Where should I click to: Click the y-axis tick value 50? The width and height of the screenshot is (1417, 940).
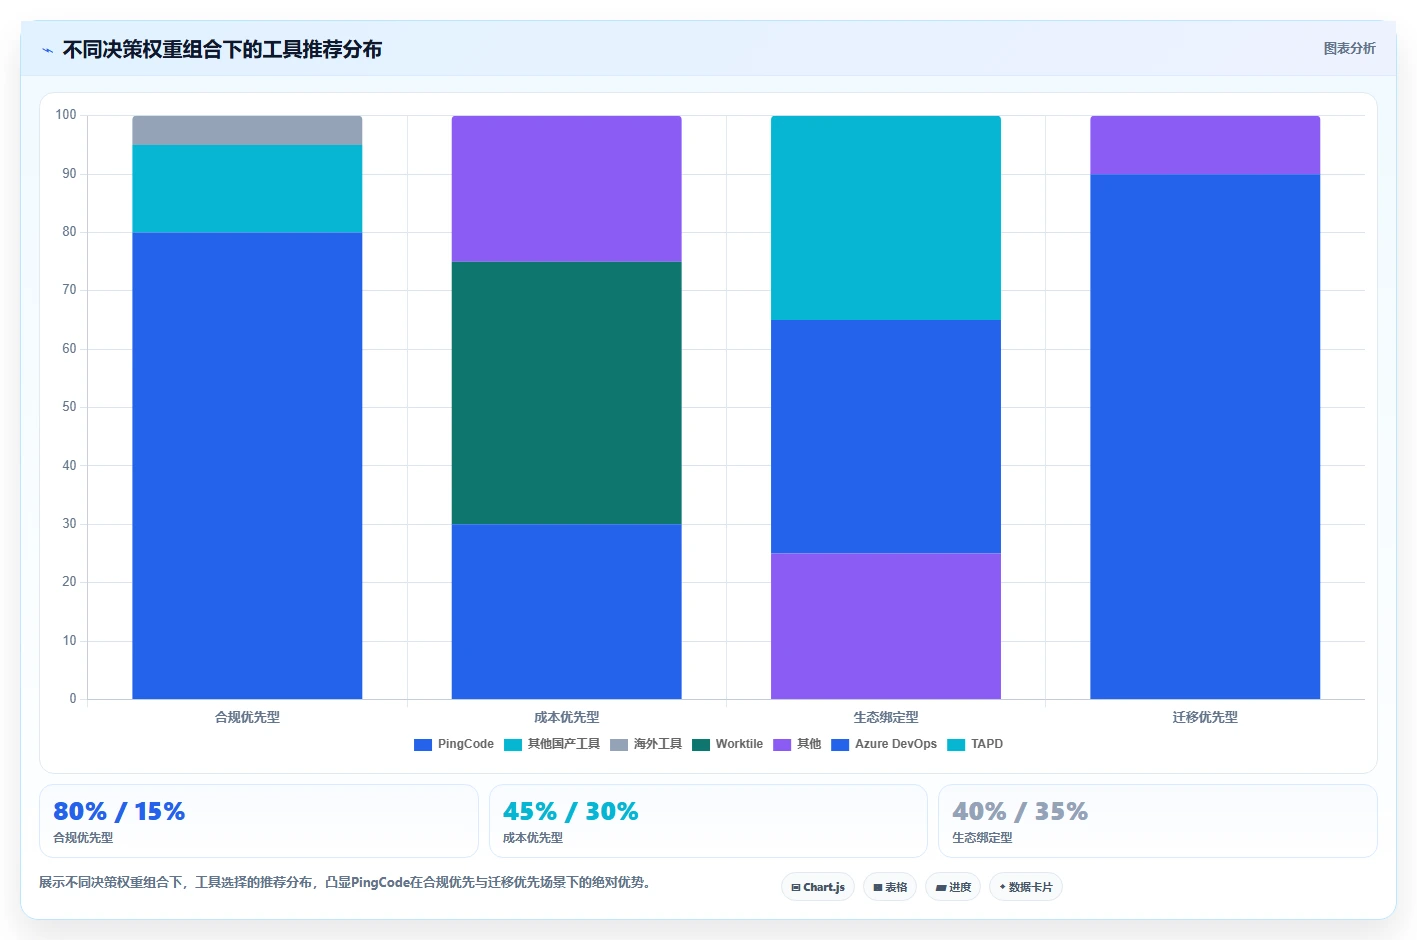pos(69,407)
